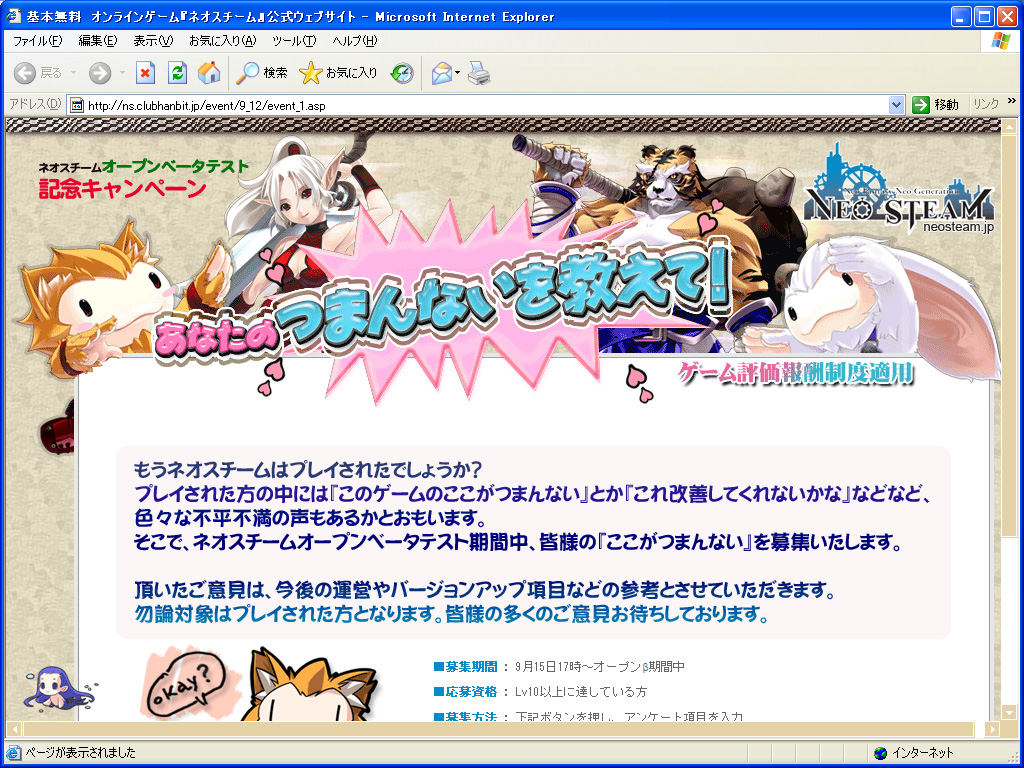
Task: Open the ファイル(F) menu
Action: pos(37,40)
